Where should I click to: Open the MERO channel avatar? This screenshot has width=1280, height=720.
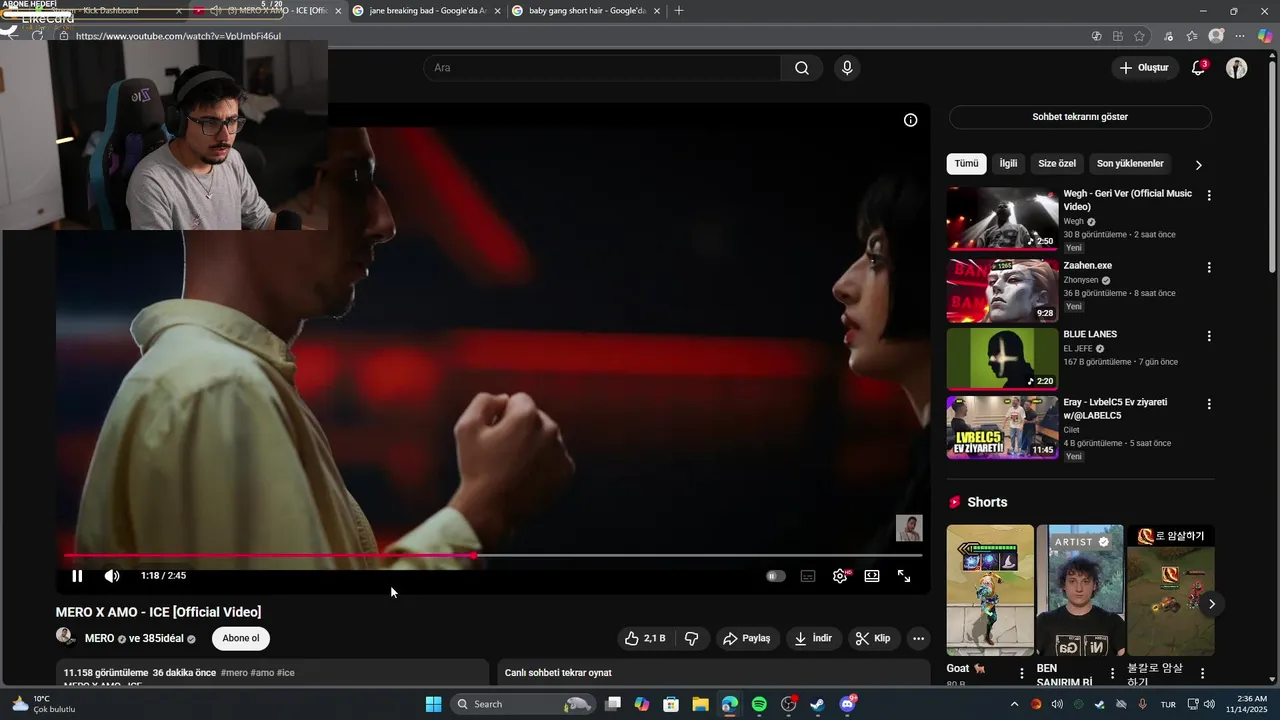[x=66, y=637]
